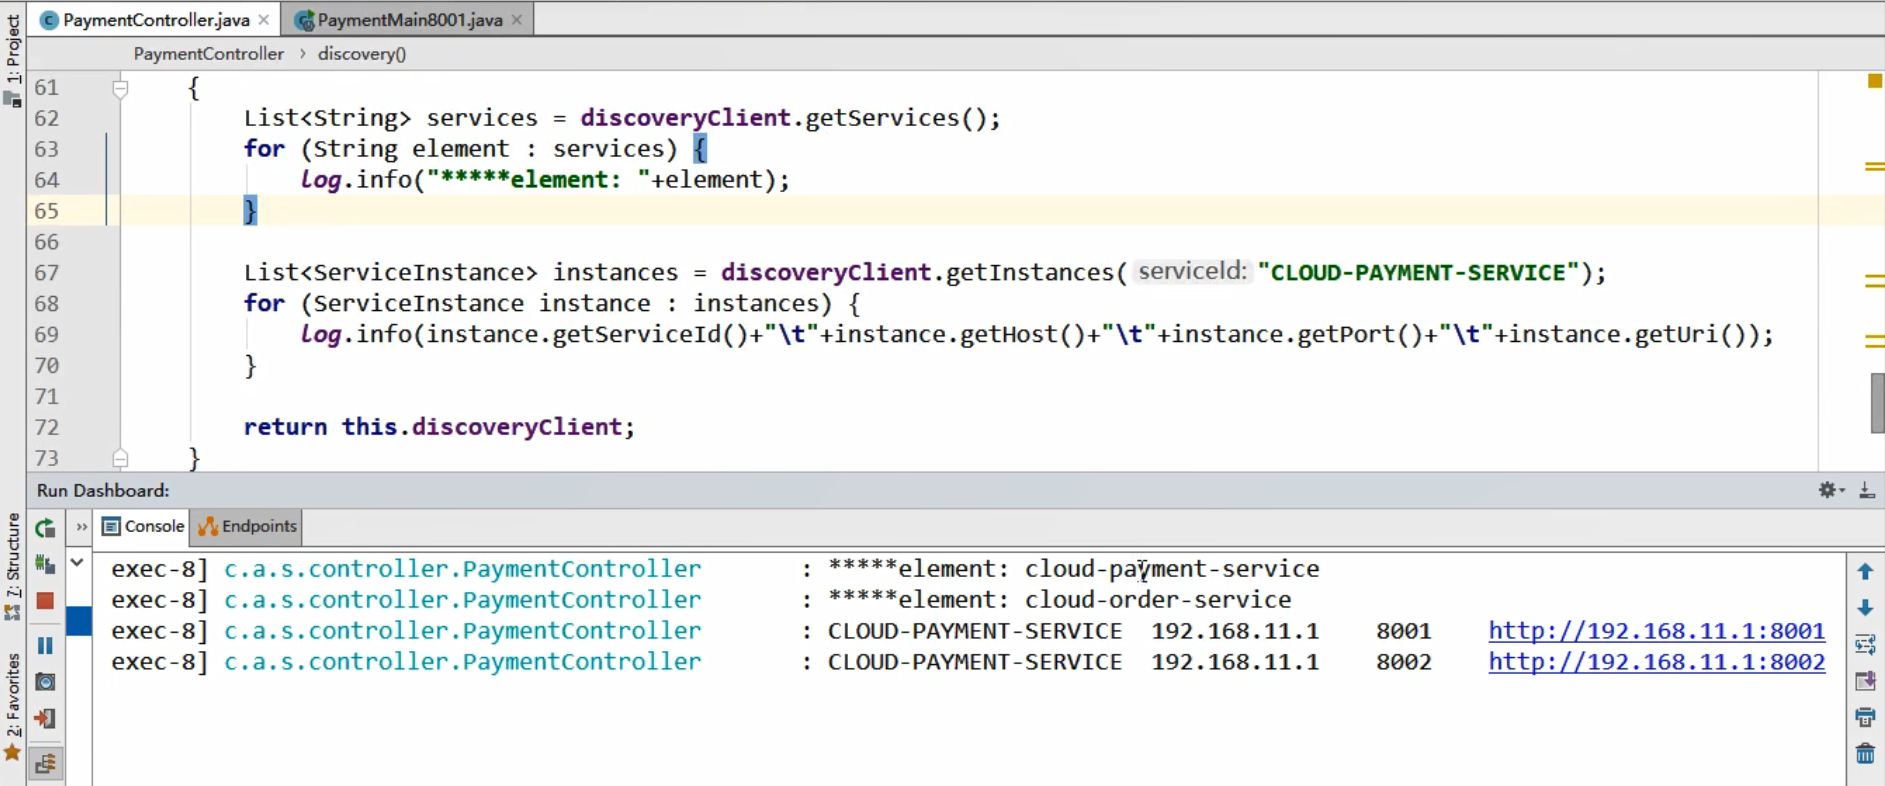Click the exit application icon
1885x786 pixels.
(x=45, y=718)
